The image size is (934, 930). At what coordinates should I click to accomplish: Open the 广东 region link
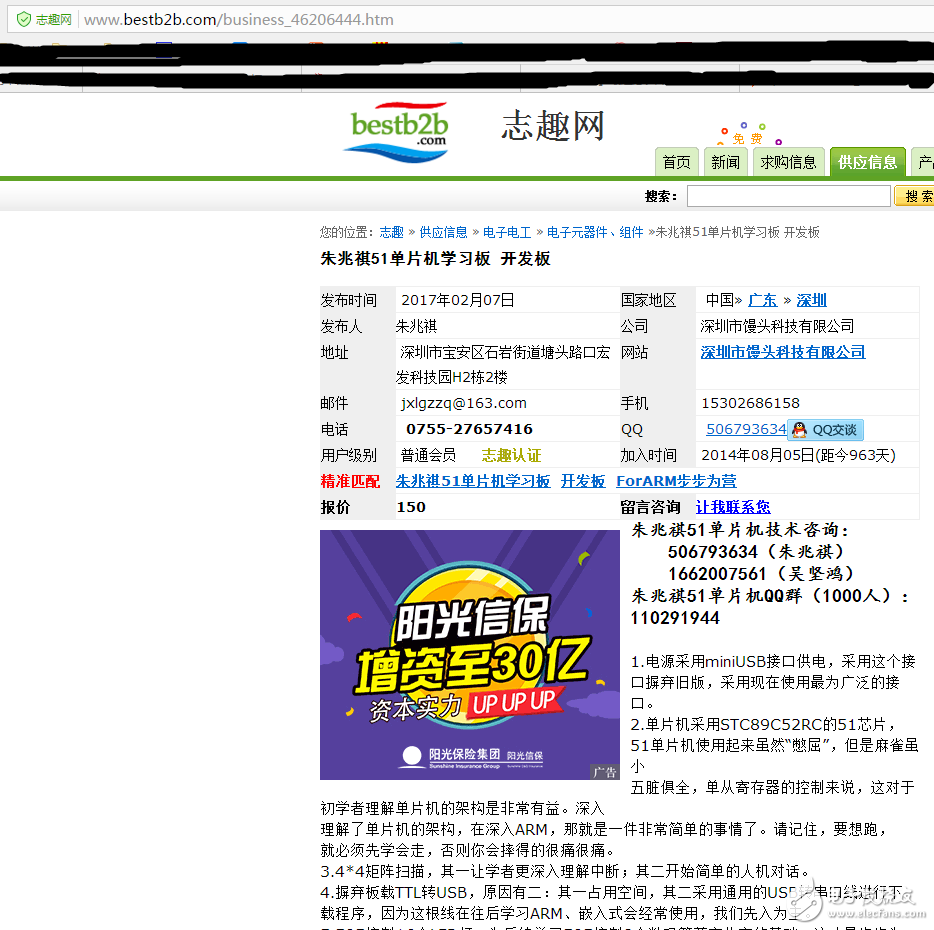coord(762,300)
